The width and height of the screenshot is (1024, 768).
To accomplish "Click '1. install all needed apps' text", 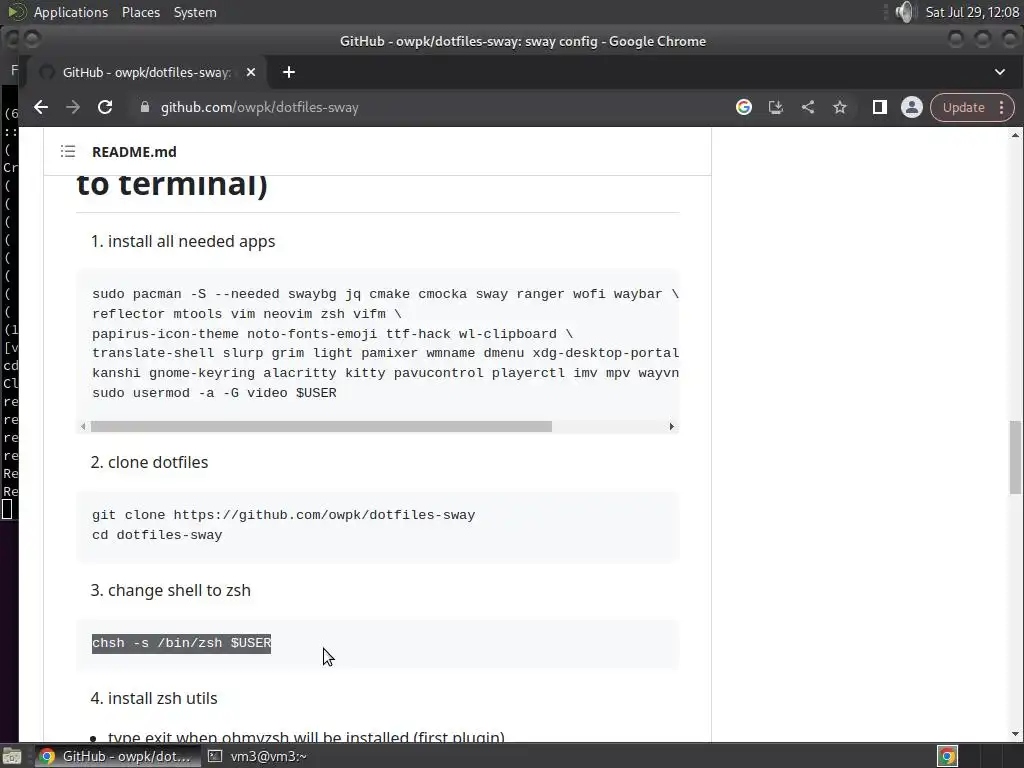I will pyautogui.click(x=183, y=241).
